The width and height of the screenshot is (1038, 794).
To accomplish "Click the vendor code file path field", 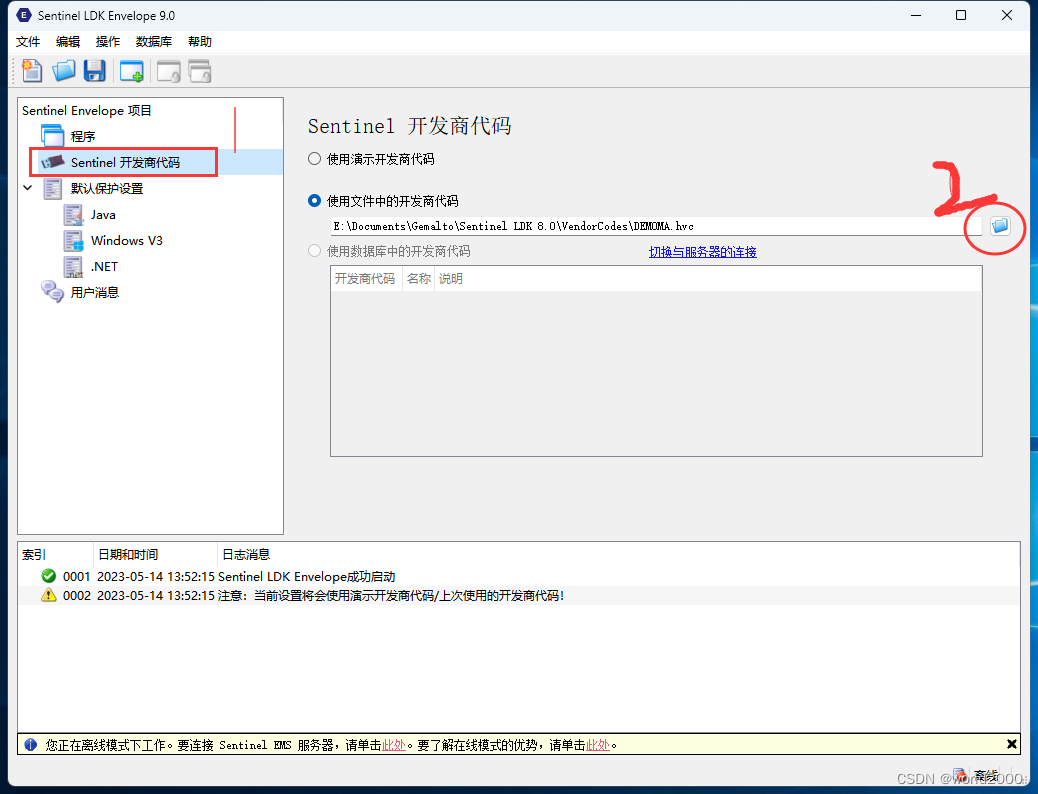I will [x=655, y=226].
